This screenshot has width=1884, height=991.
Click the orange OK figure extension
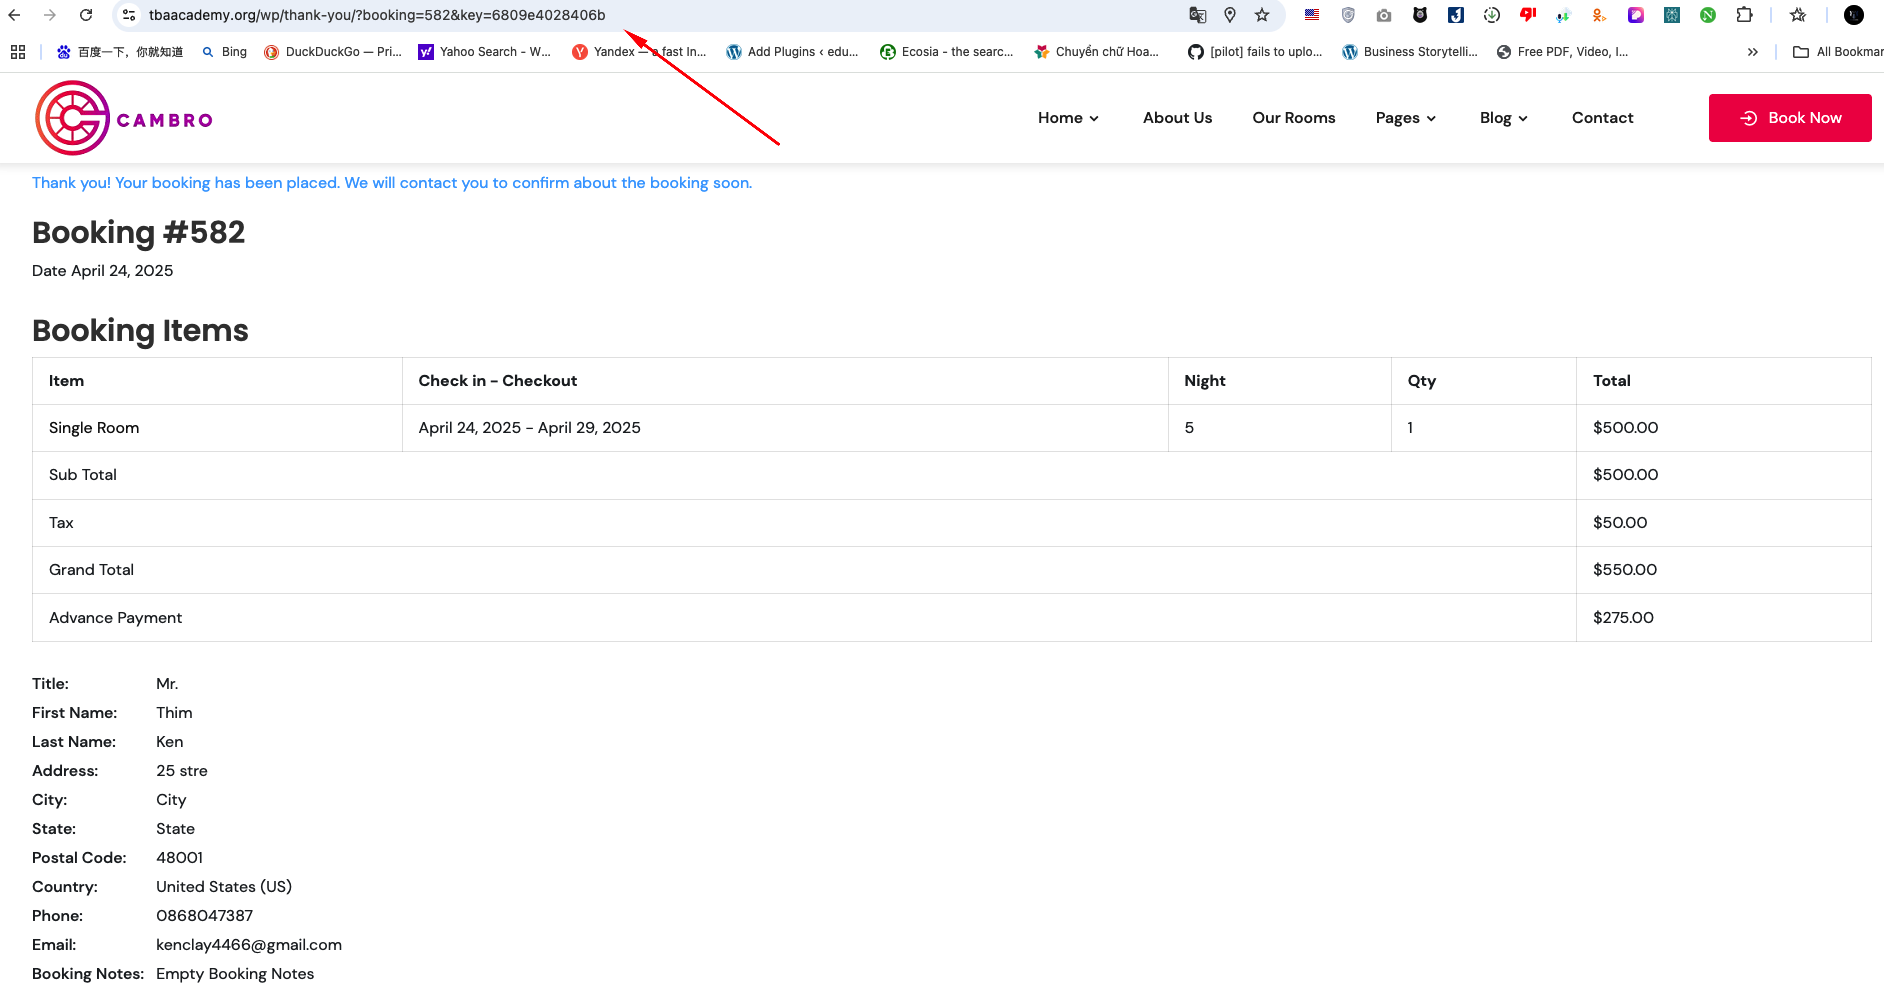point(1600,15)
